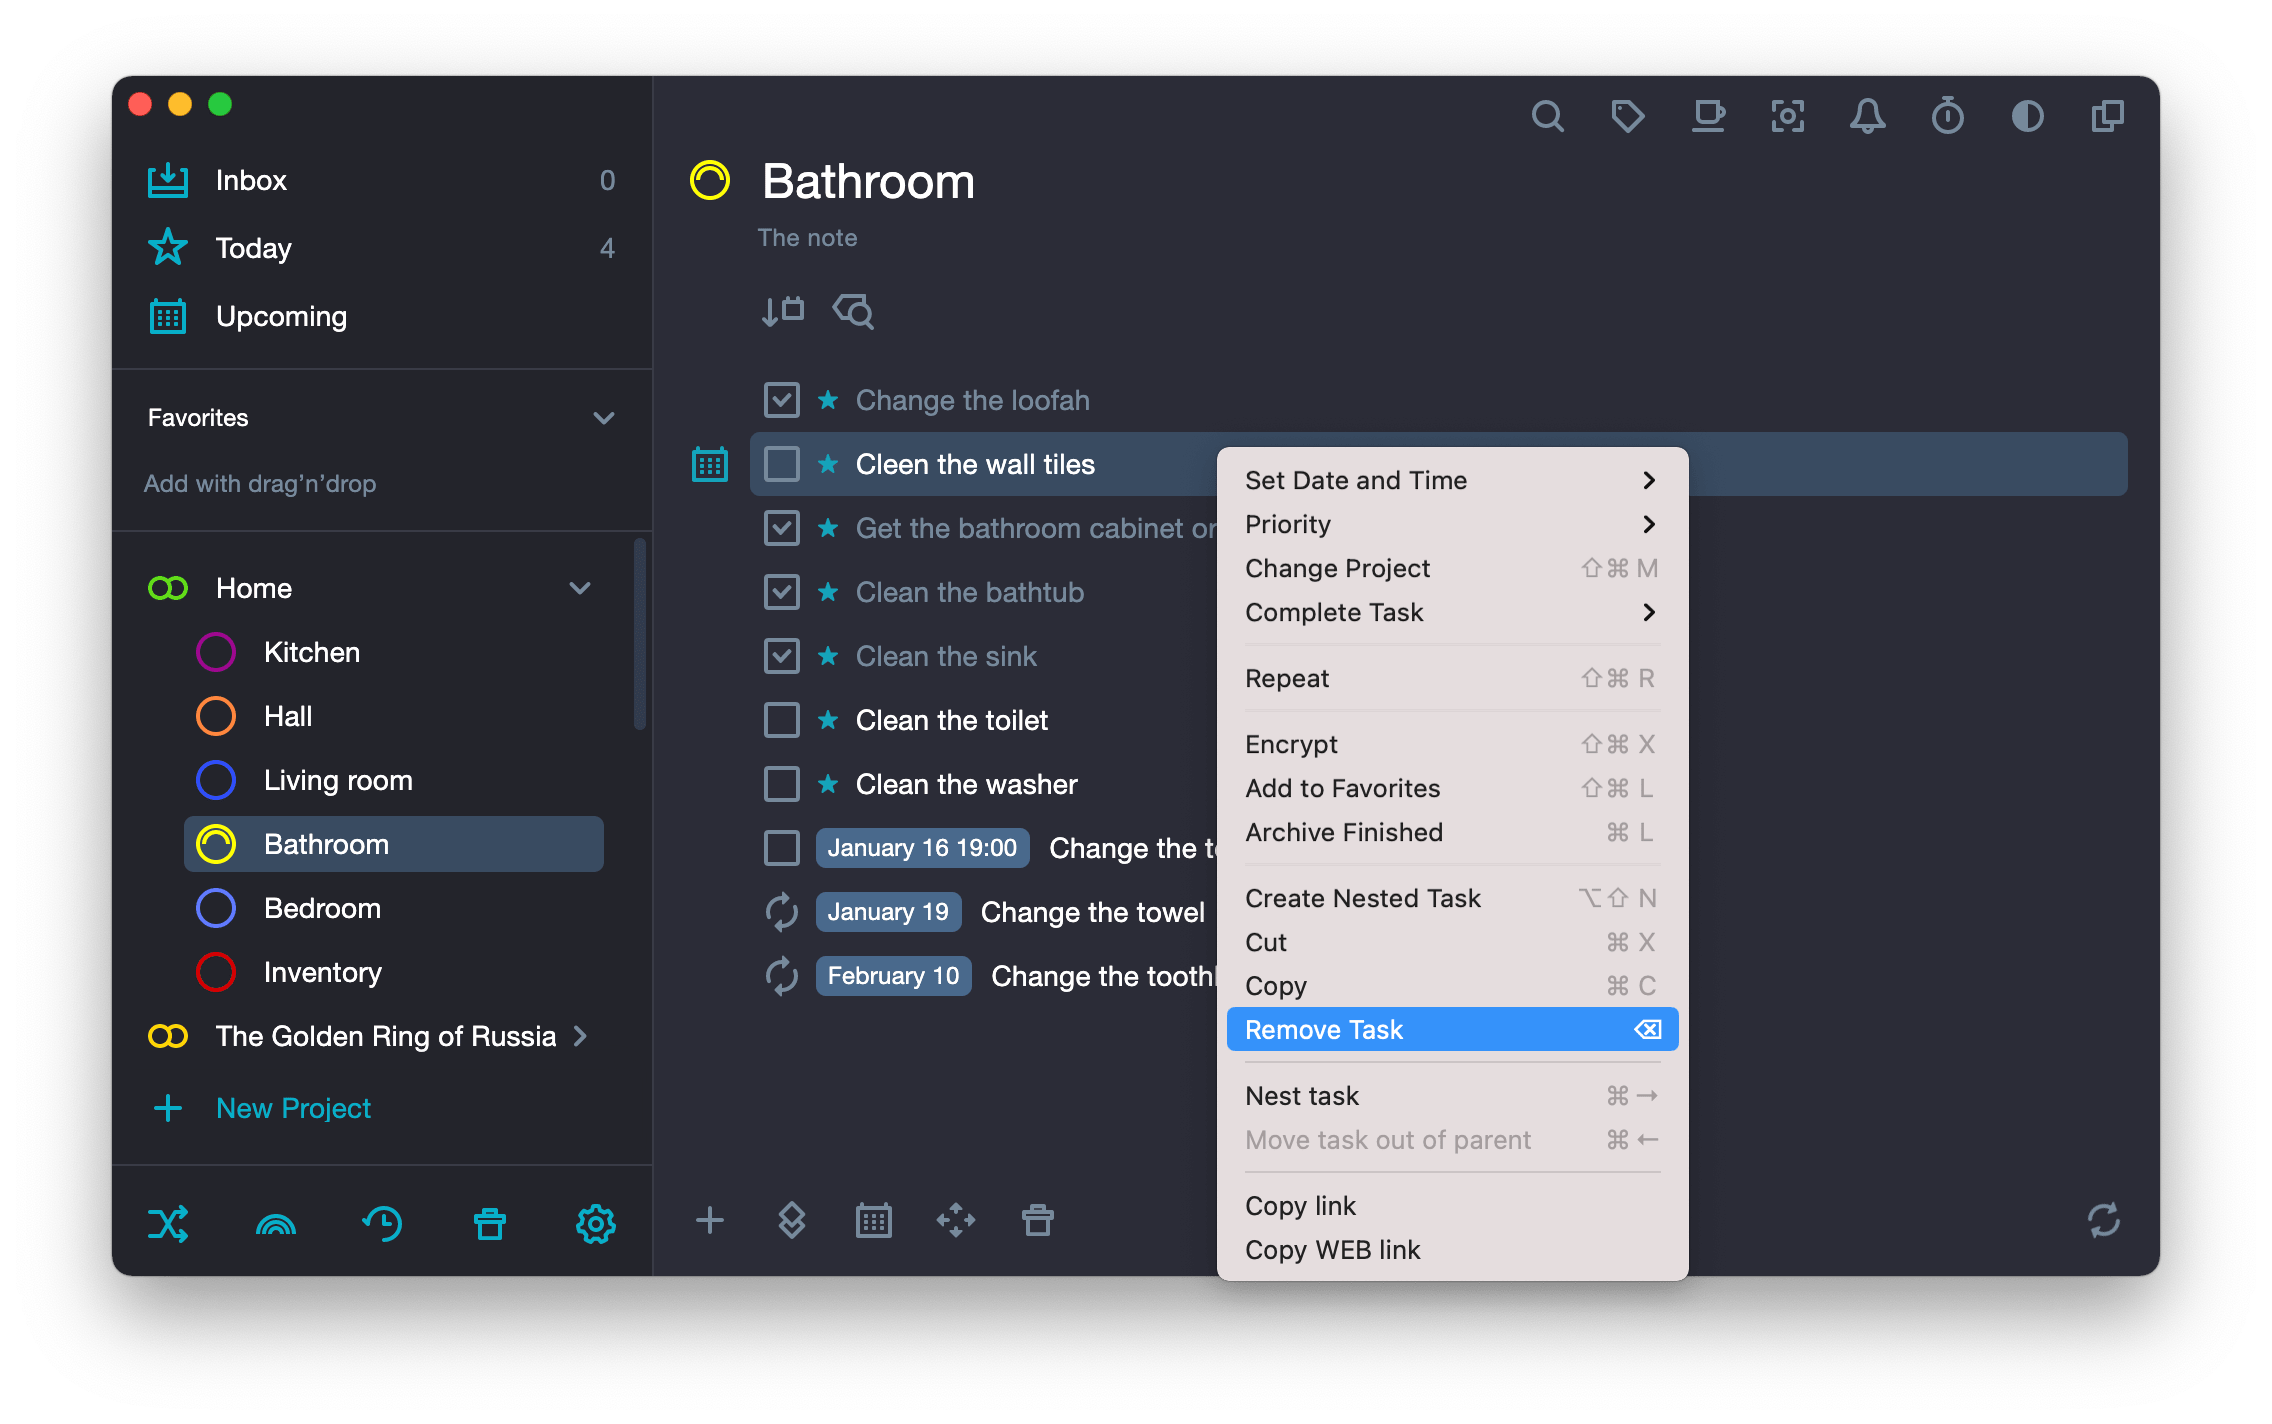Click the Bedroom blue color circle
The width and height of the screenshot is (2272, 1424).
click(216, 908)
